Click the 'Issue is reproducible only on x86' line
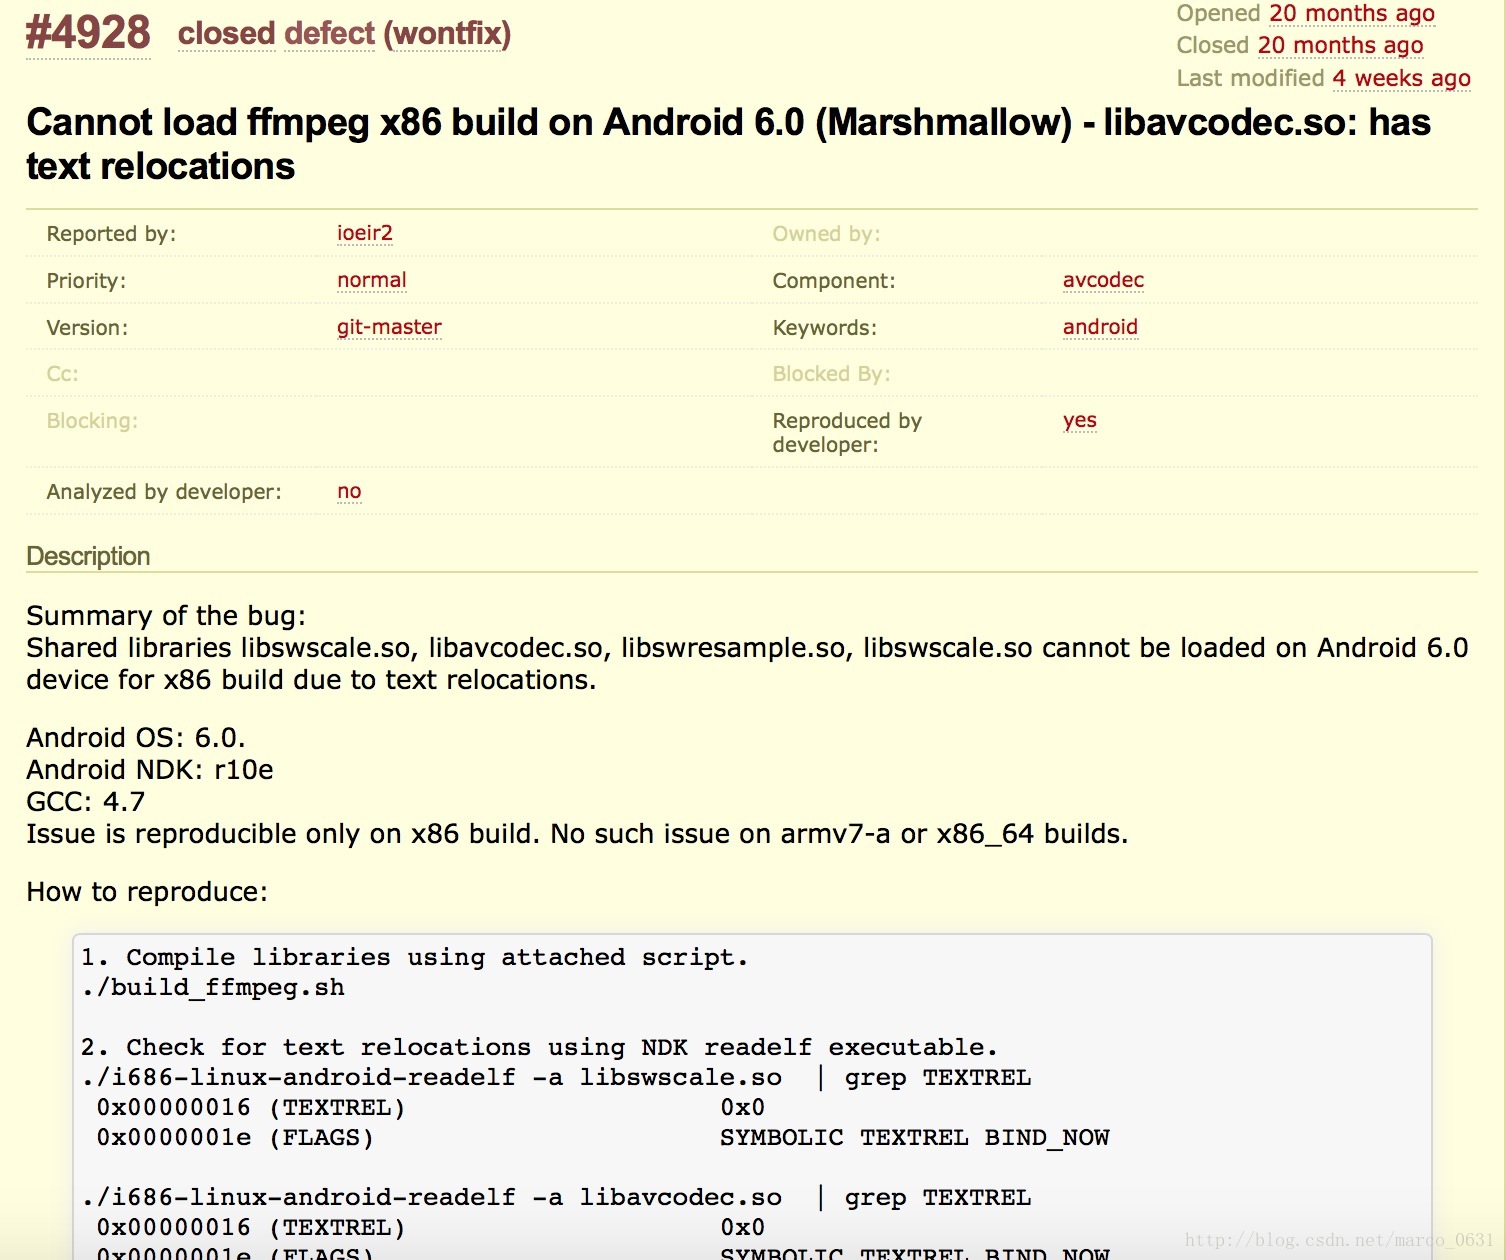This screenshot has height=1260, width=1506. (x=577, y=833)
